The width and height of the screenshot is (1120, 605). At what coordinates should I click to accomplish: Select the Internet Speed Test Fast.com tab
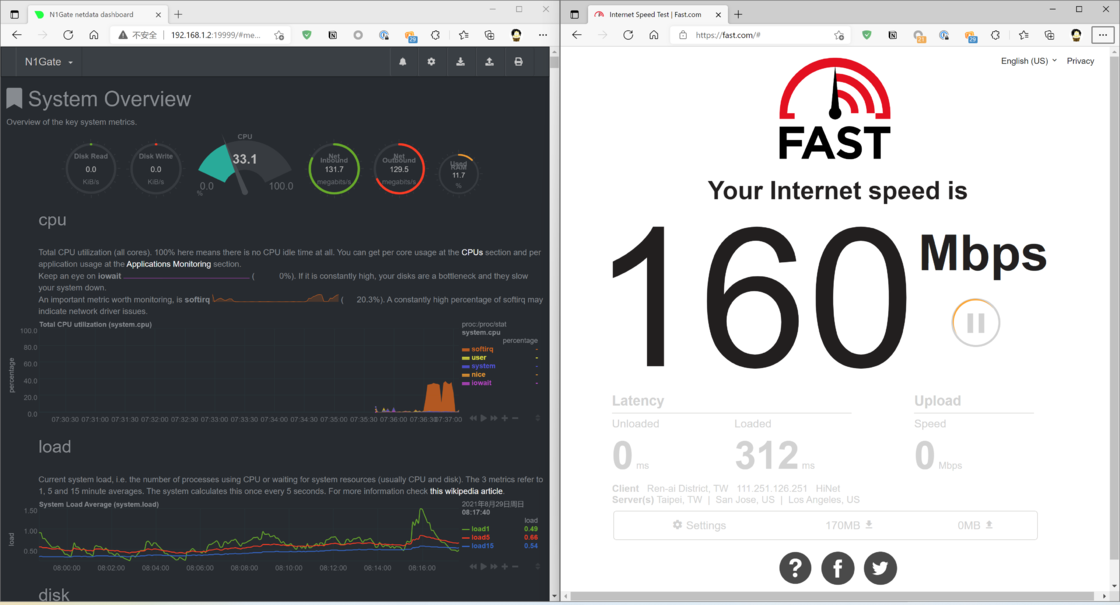coord(655,14)
